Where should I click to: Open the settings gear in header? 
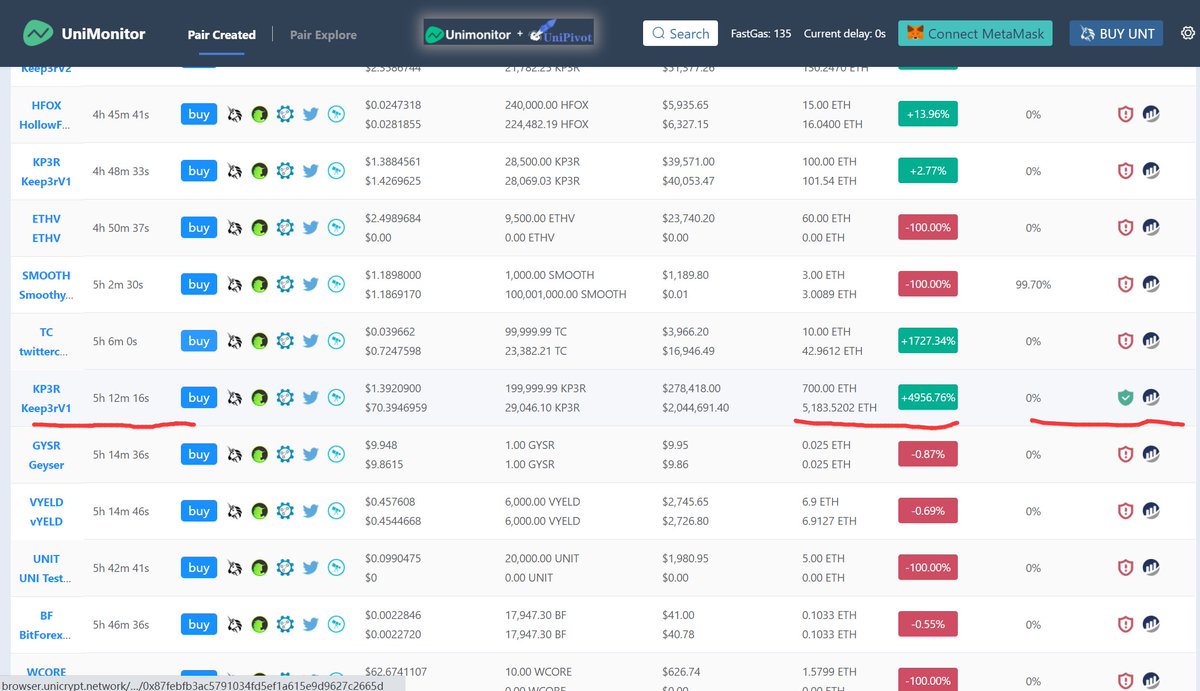pyautogui.click(x=1187, y=33)
